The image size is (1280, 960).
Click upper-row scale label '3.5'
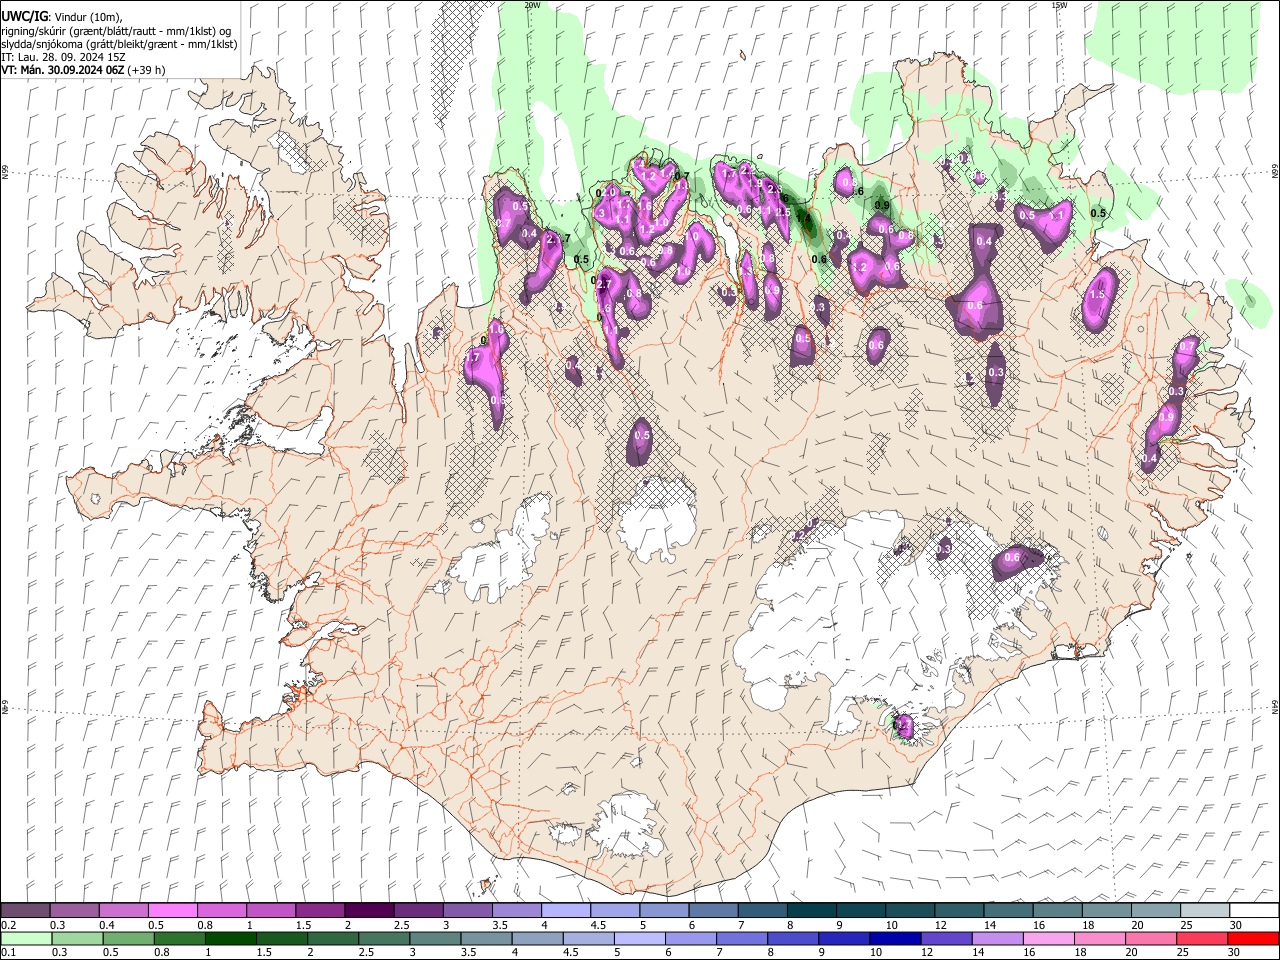point(500,925)
